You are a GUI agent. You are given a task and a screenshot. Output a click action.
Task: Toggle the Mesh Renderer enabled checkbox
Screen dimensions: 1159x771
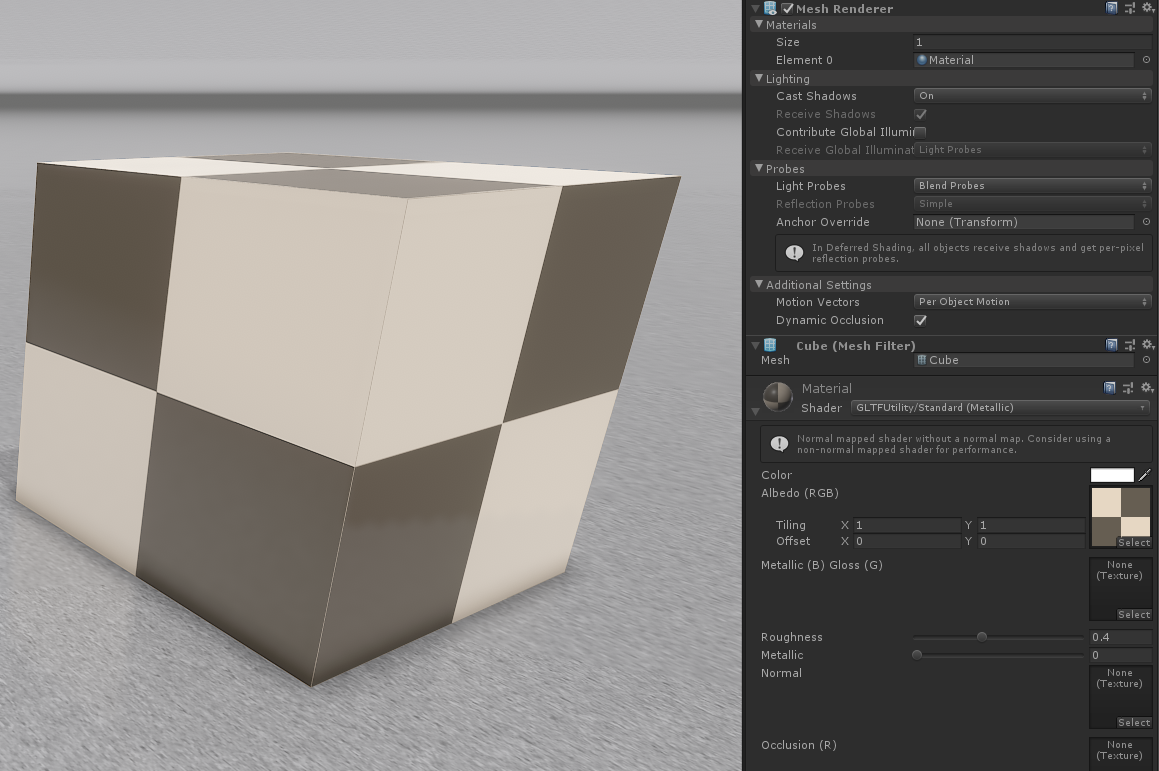pos(787,8)
